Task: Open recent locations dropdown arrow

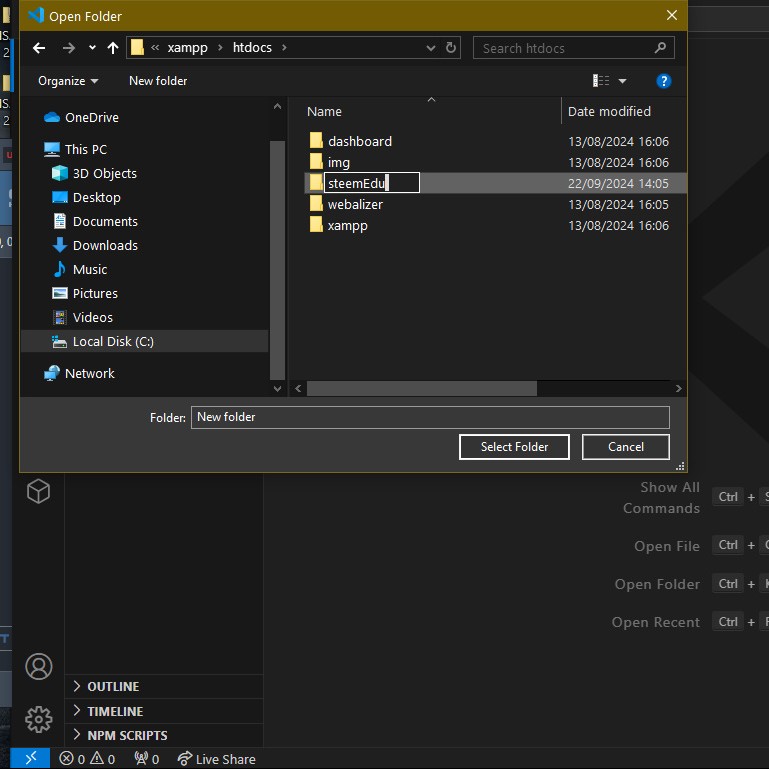Action: coord(92,48)
